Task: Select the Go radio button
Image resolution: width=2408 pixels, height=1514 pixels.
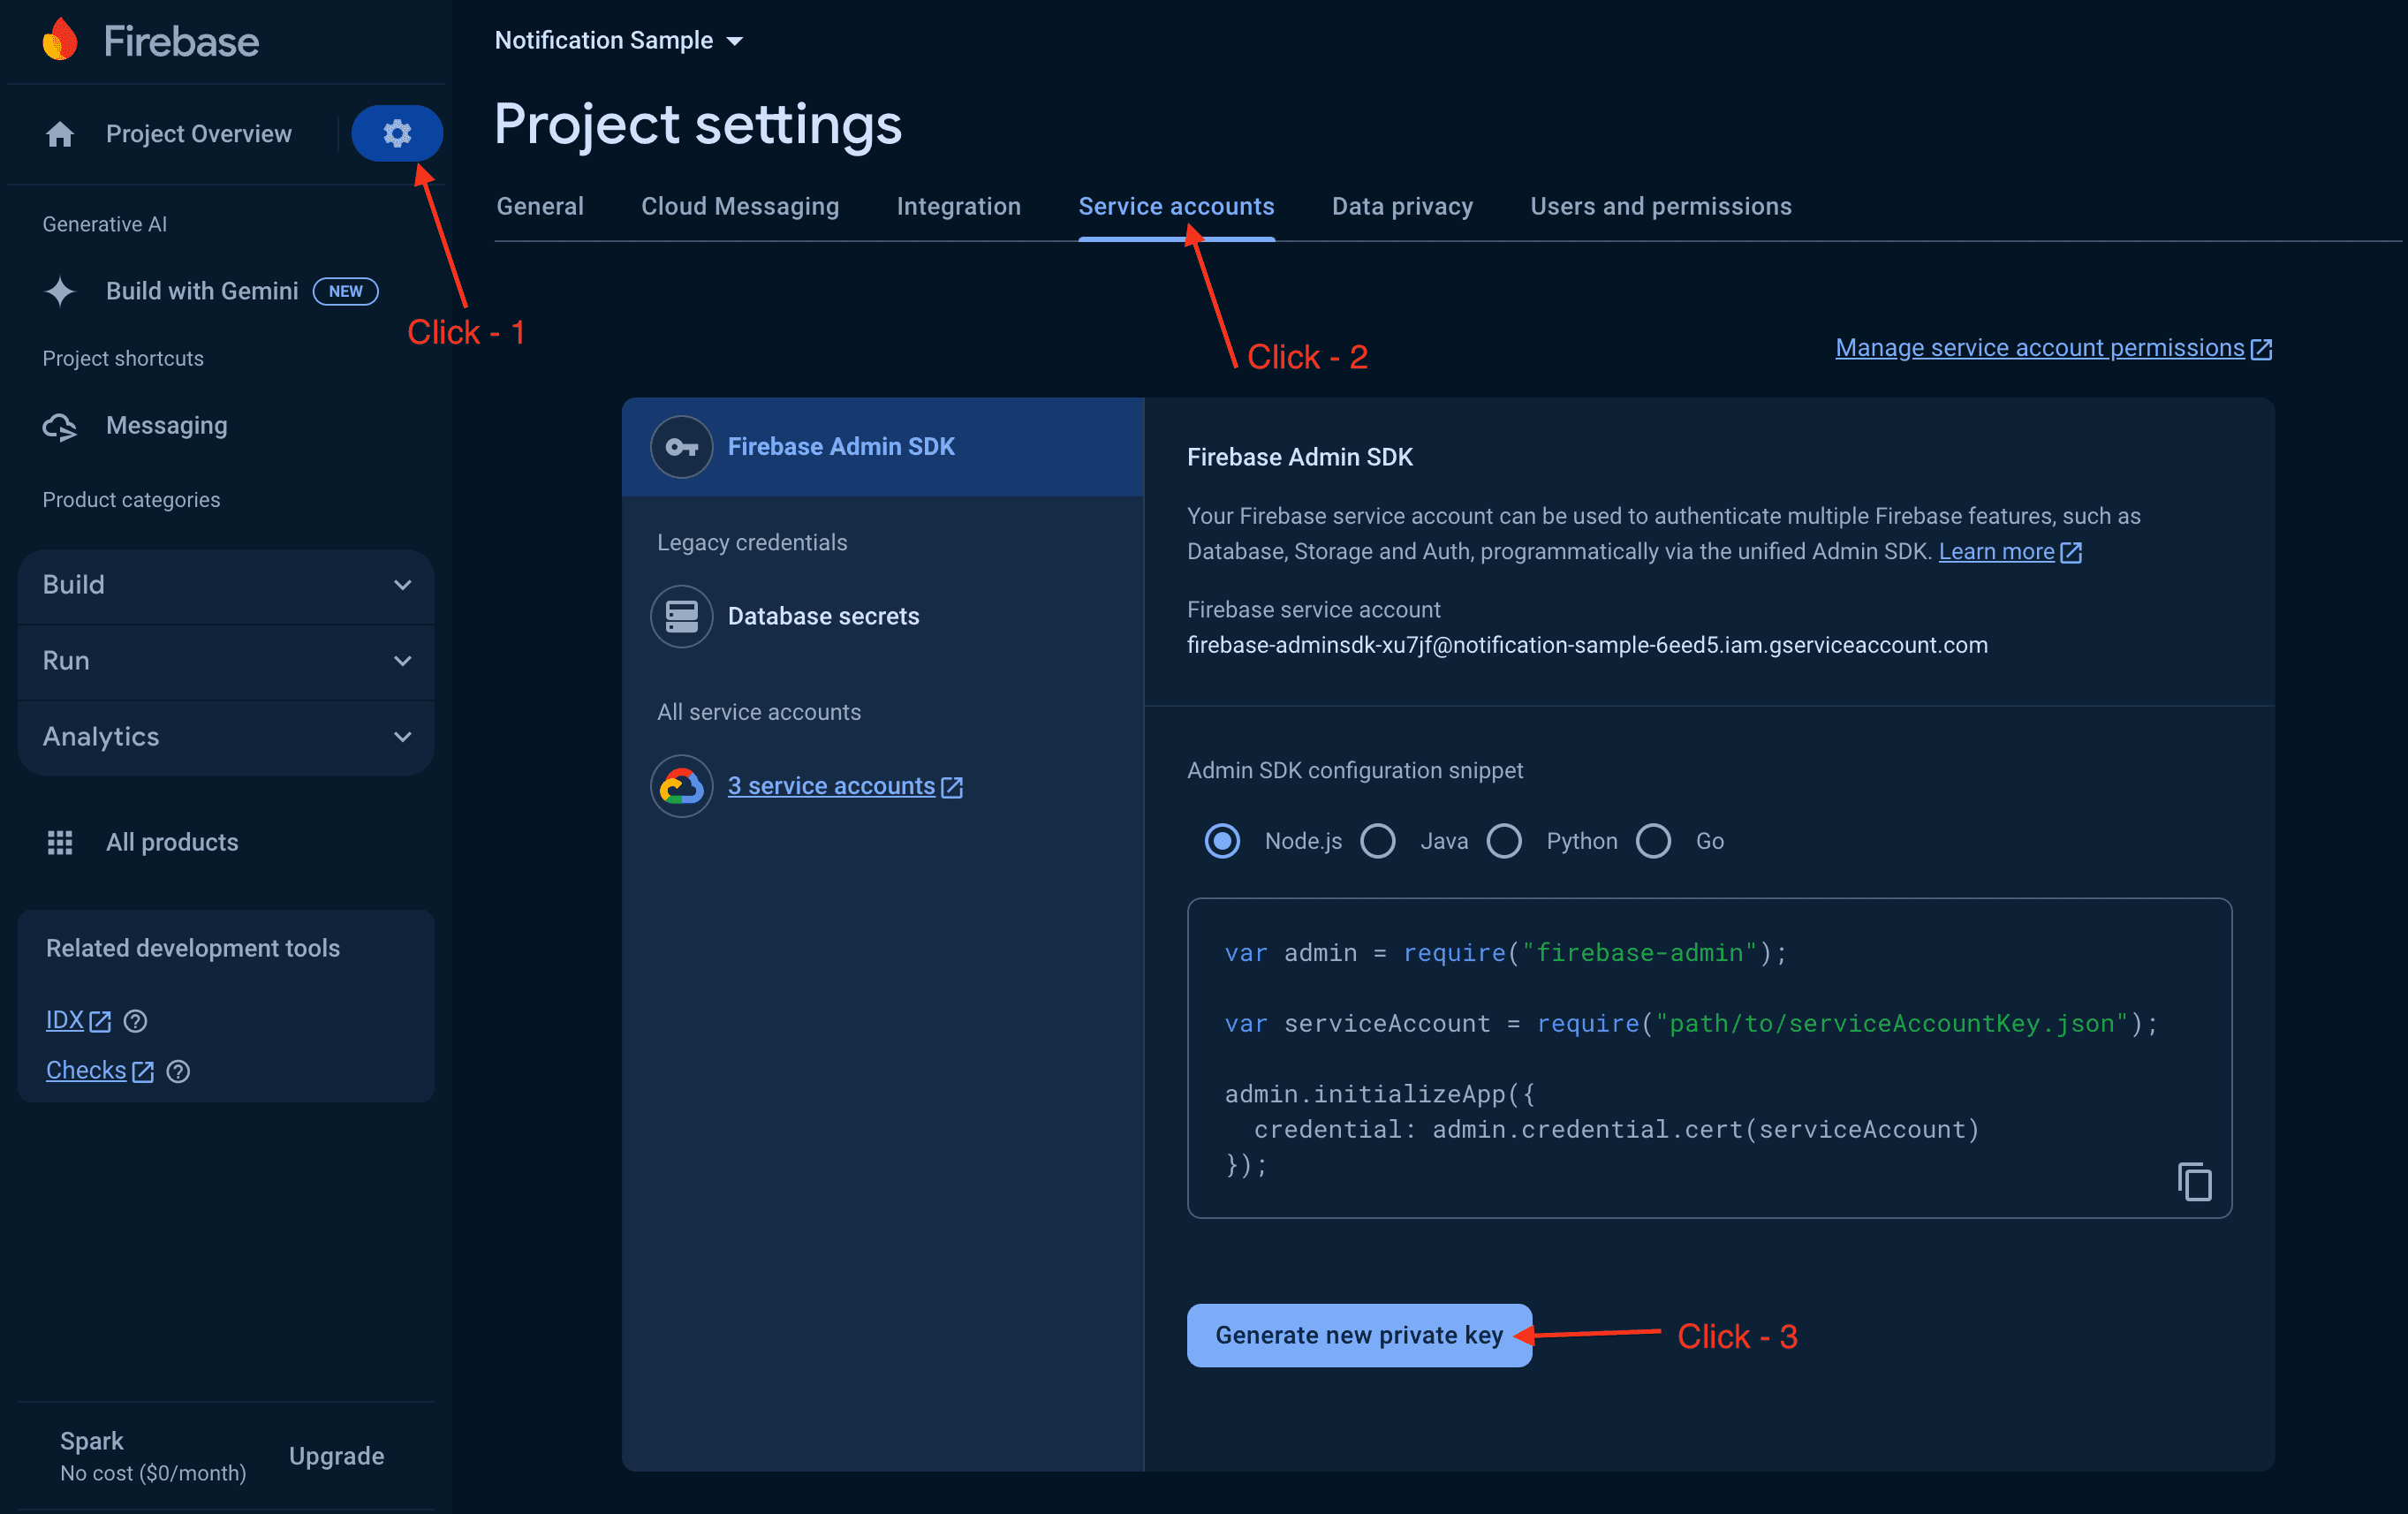Action: (x=1653, y=841)
